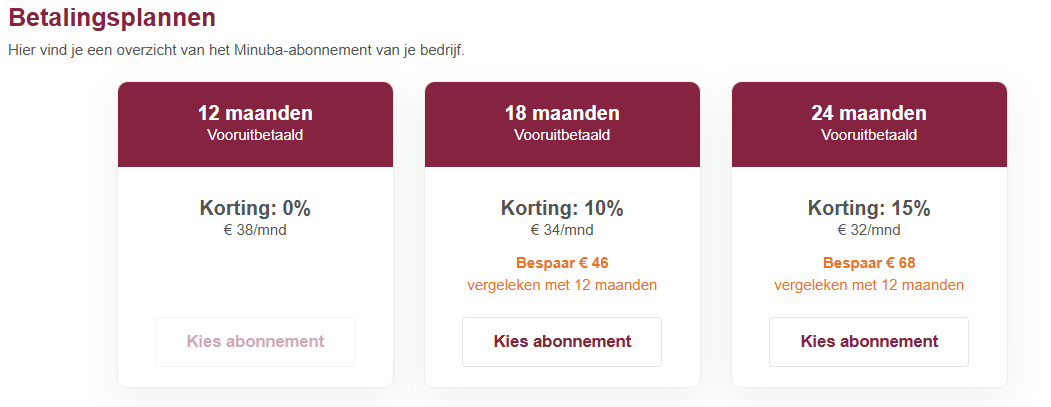The image size is (1051, 407).
Task: Click the Bespaar € 46 savings text
Action: point(562,263)
